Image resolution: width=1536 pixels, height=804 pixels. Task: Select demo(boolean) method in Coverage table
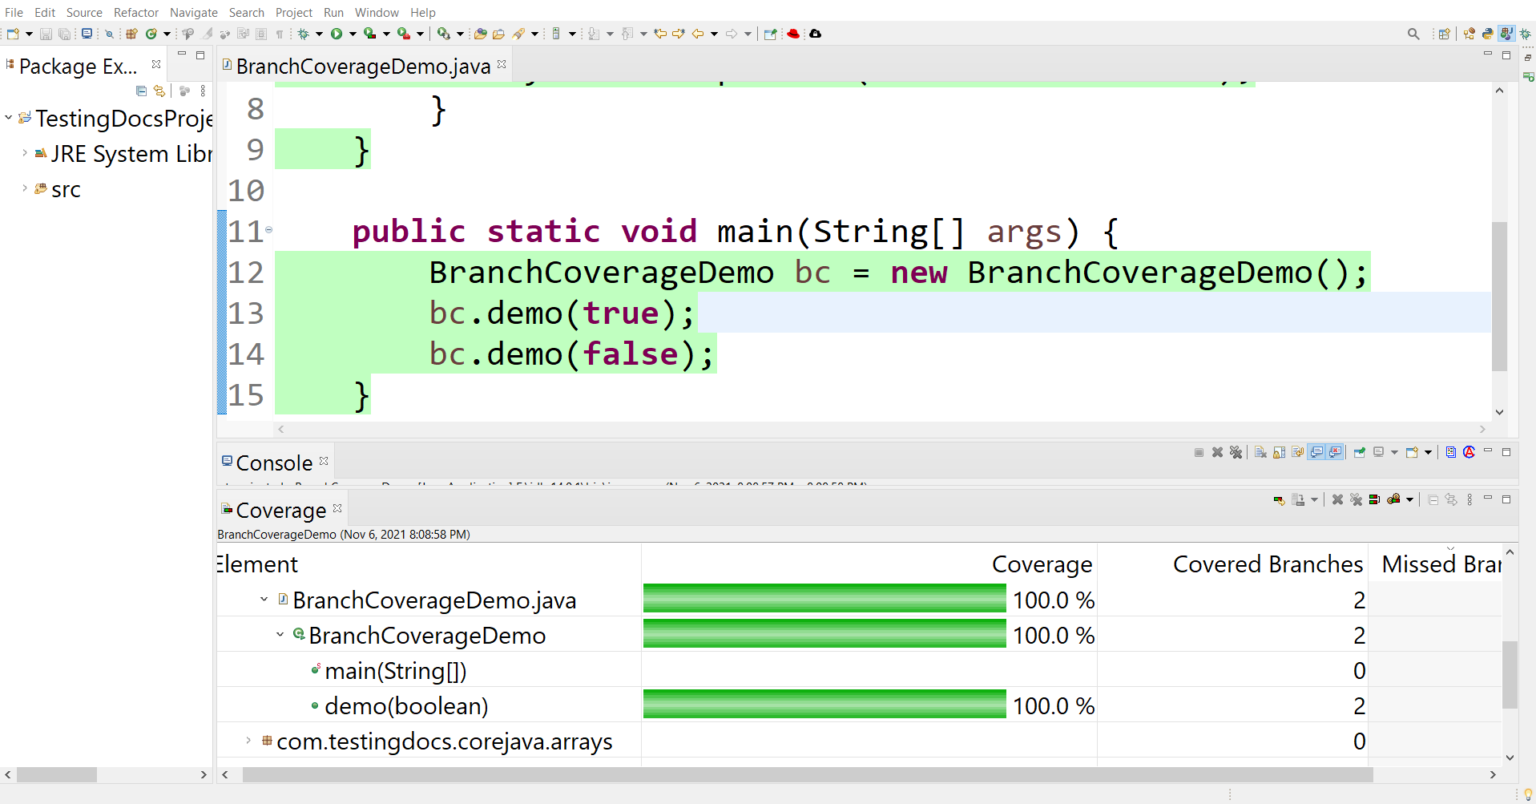(406, 706)
